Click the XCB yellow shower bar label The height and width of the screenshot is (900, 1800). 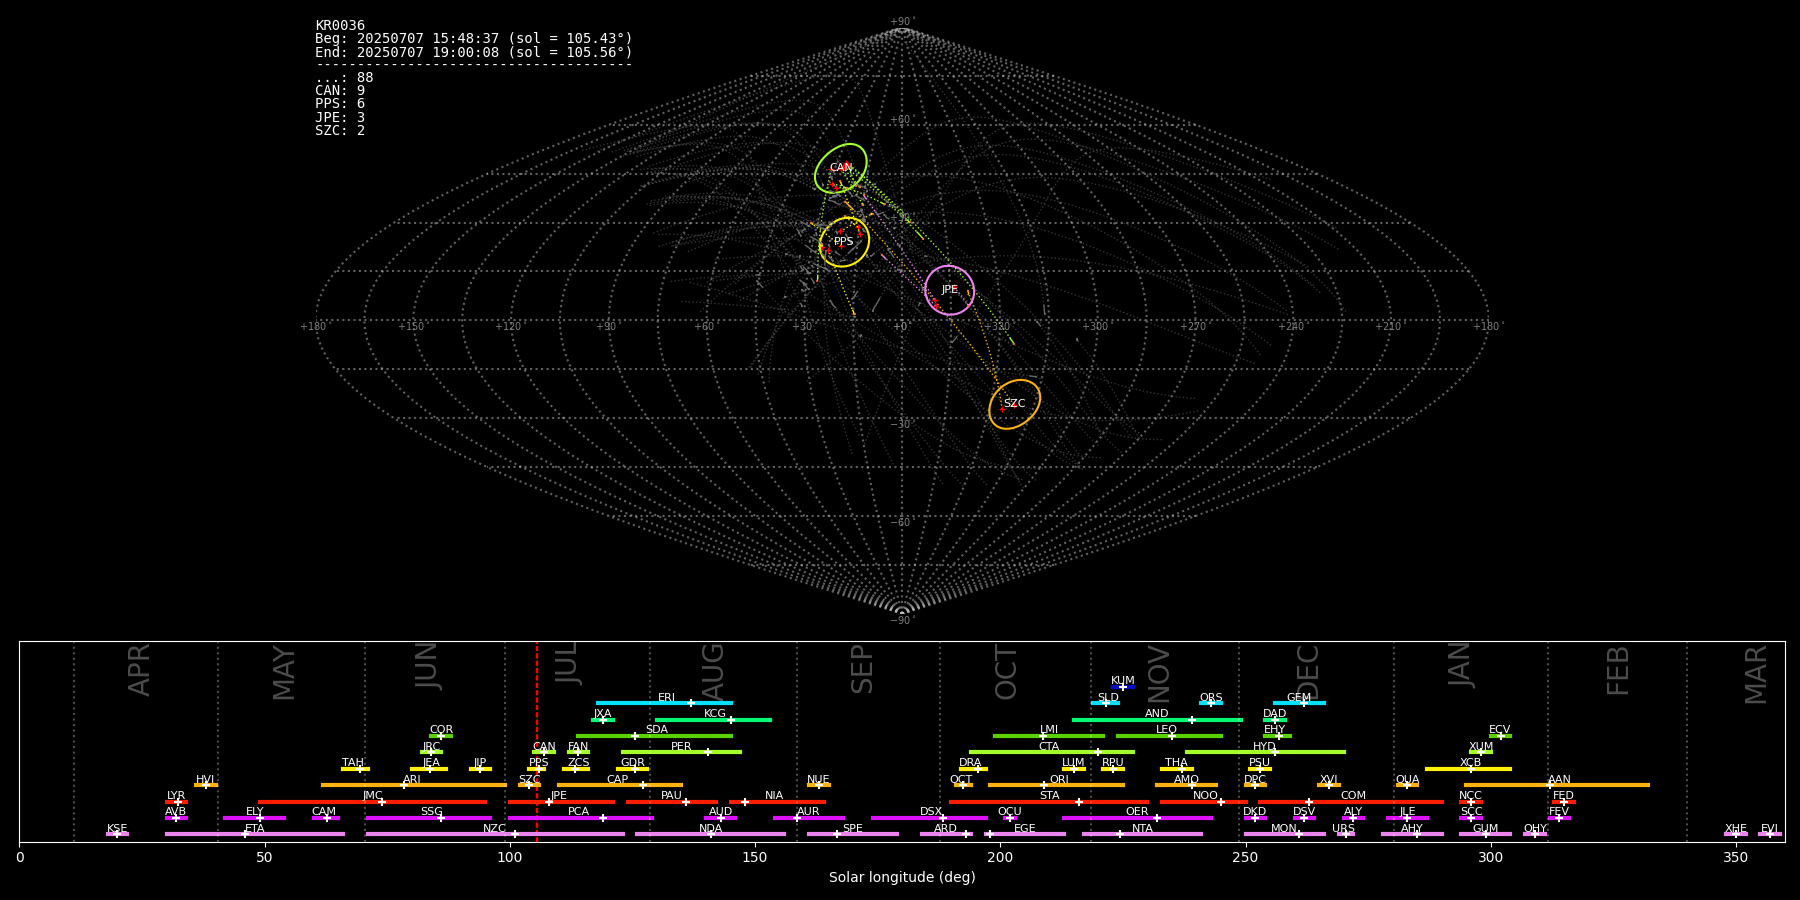pyautogui.click(x=1470, y=763)
